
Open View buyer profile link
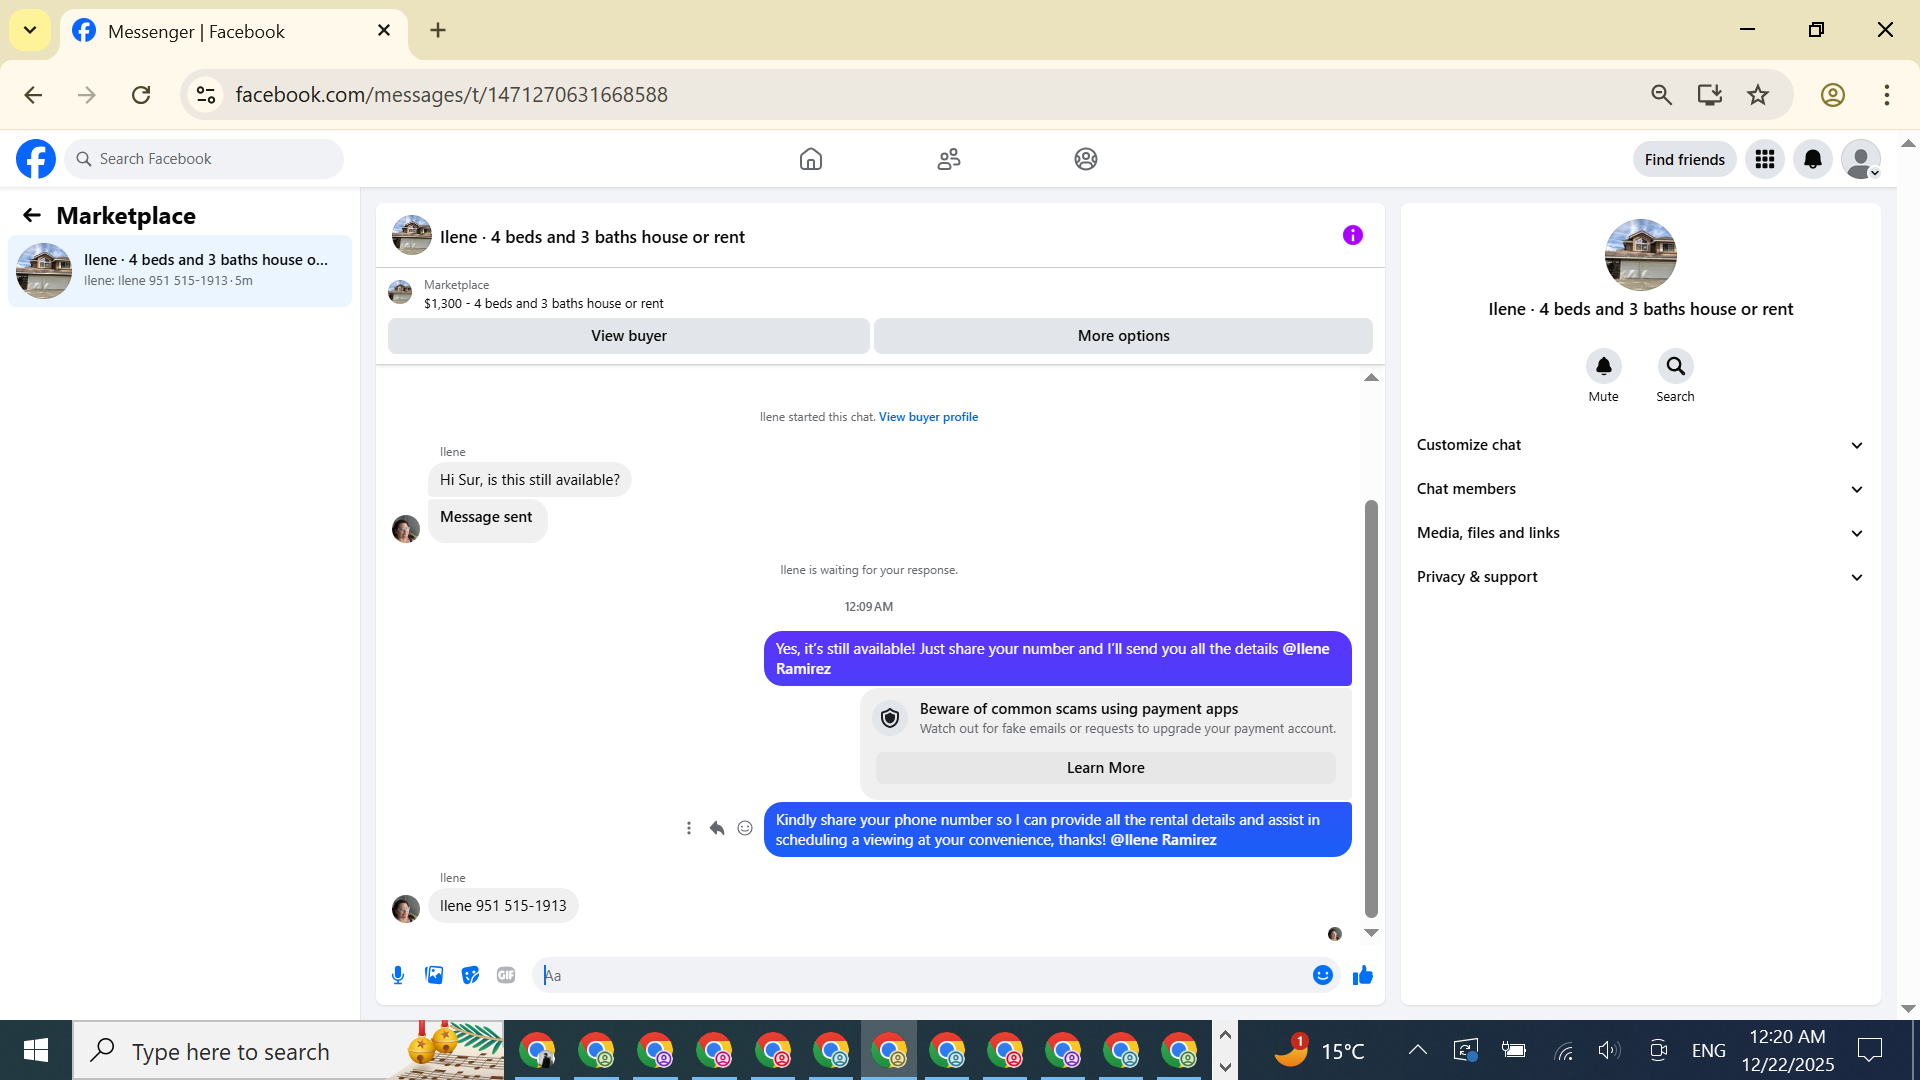[x=928, y=417]
